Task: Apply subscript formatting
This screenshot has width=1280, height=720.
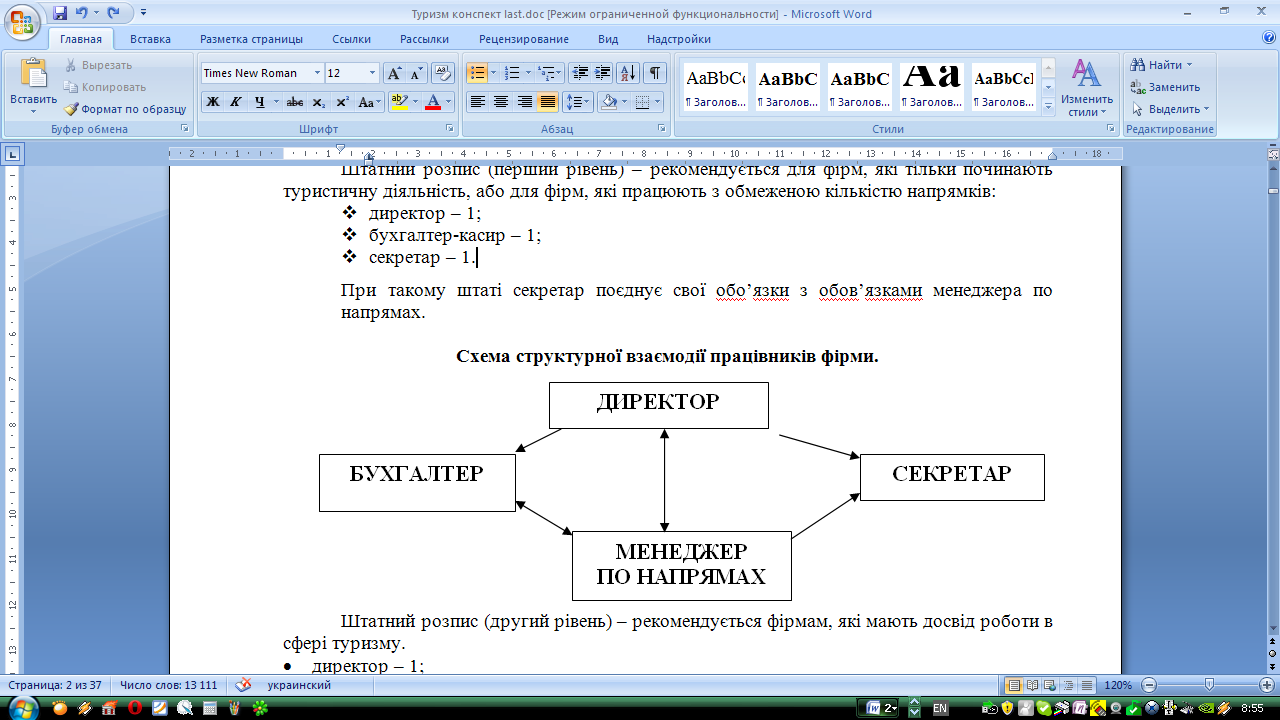Action: (319, 102)
